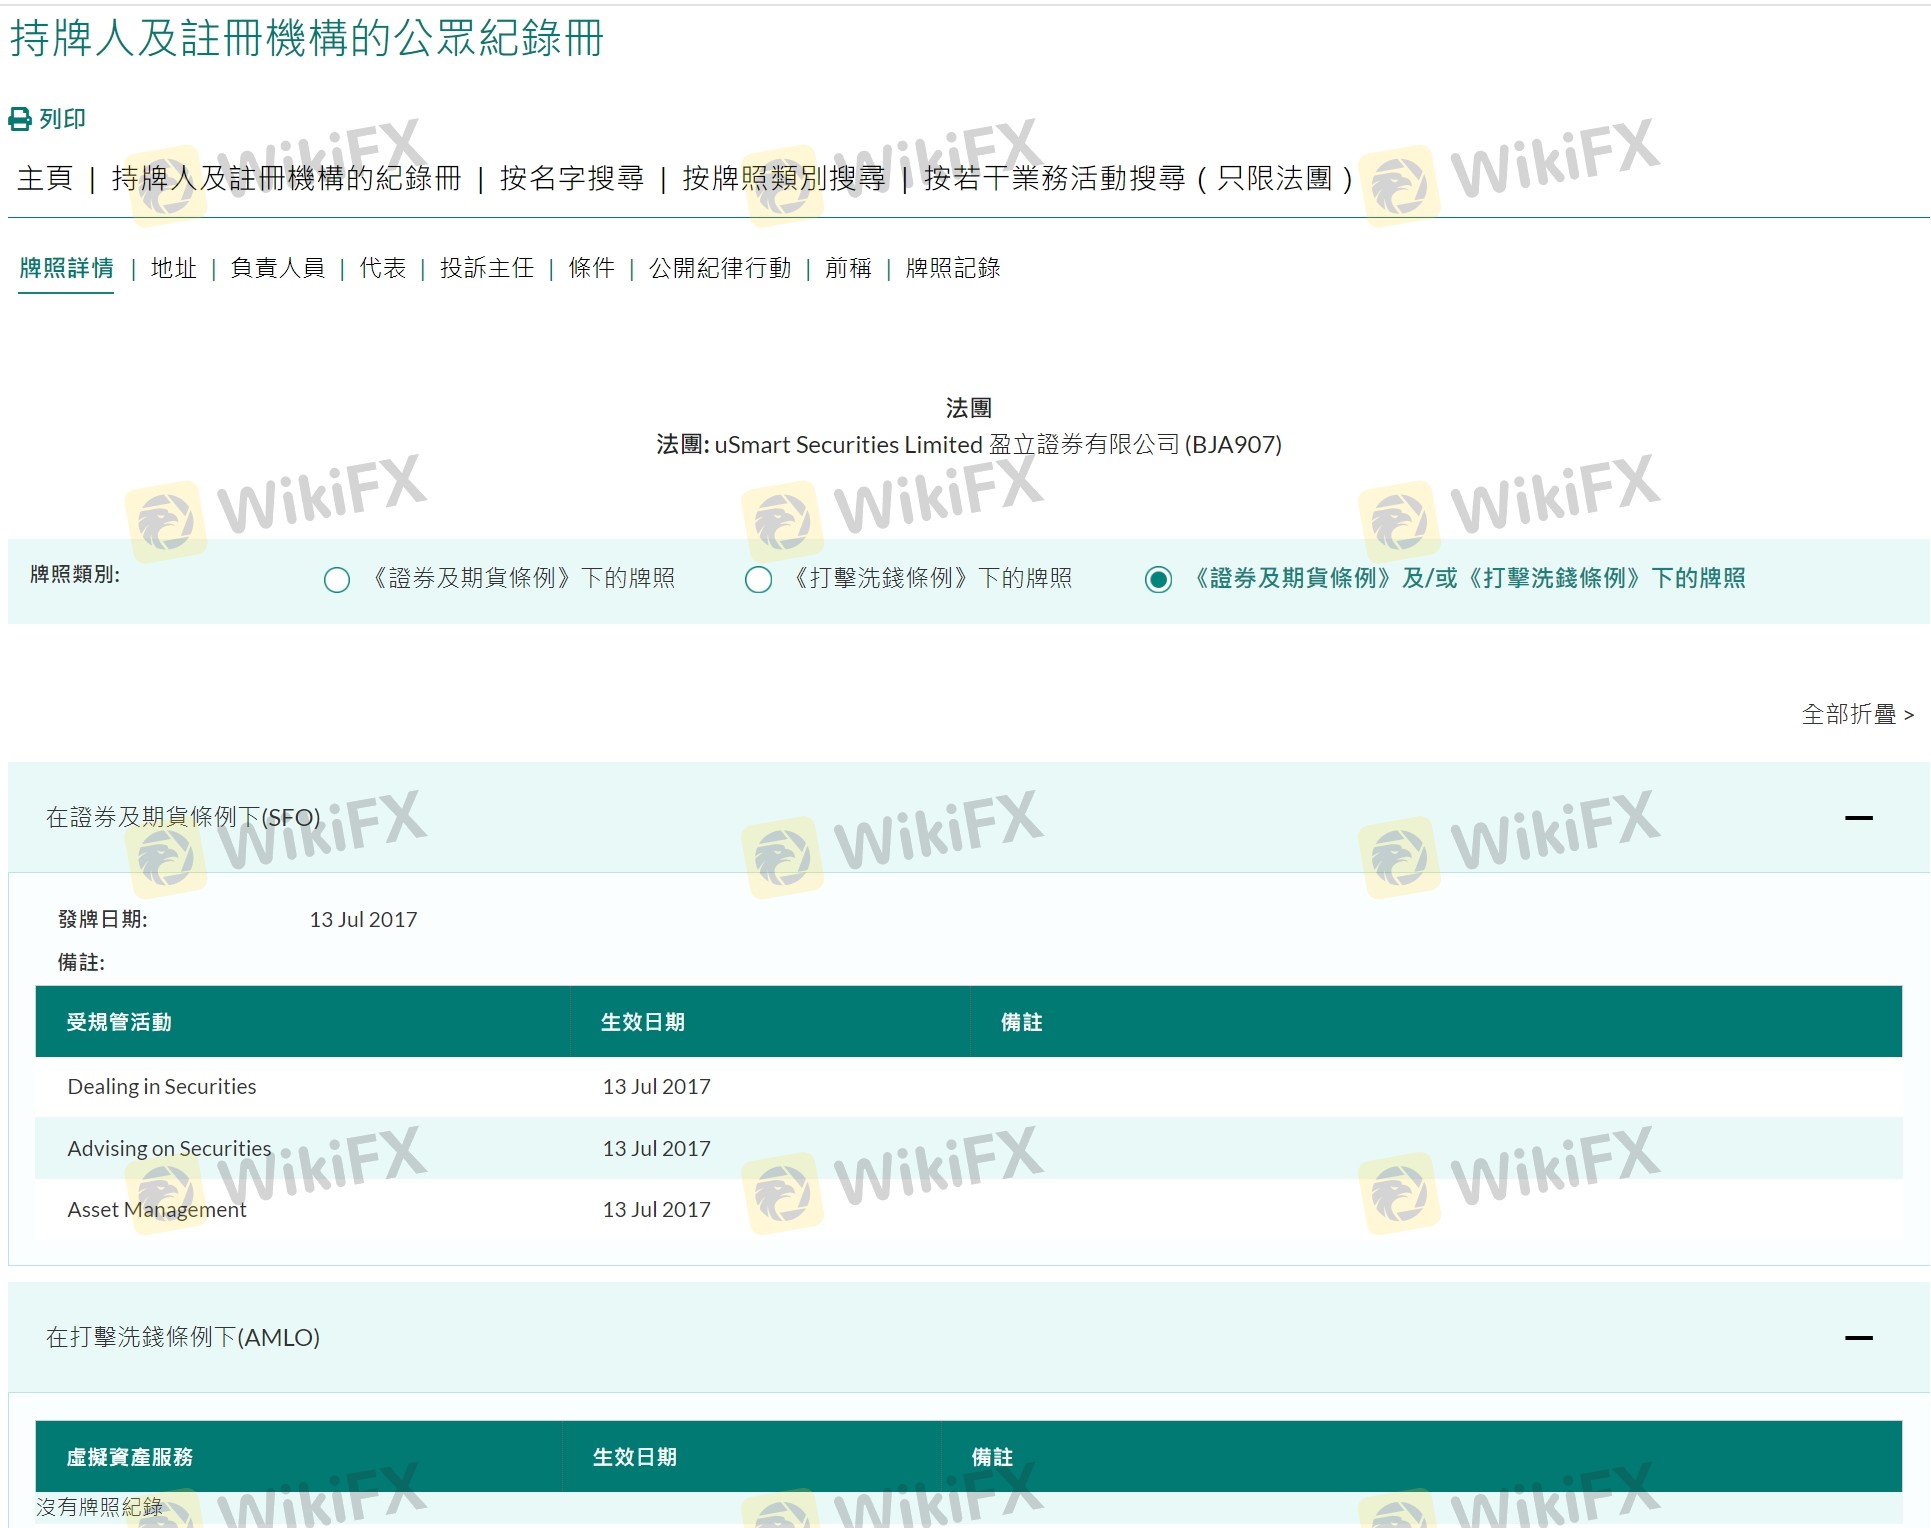Click the 沒有牌照紀錄 message
The height and width of the screenshot is (1528, 1931).
(99, 1507)
